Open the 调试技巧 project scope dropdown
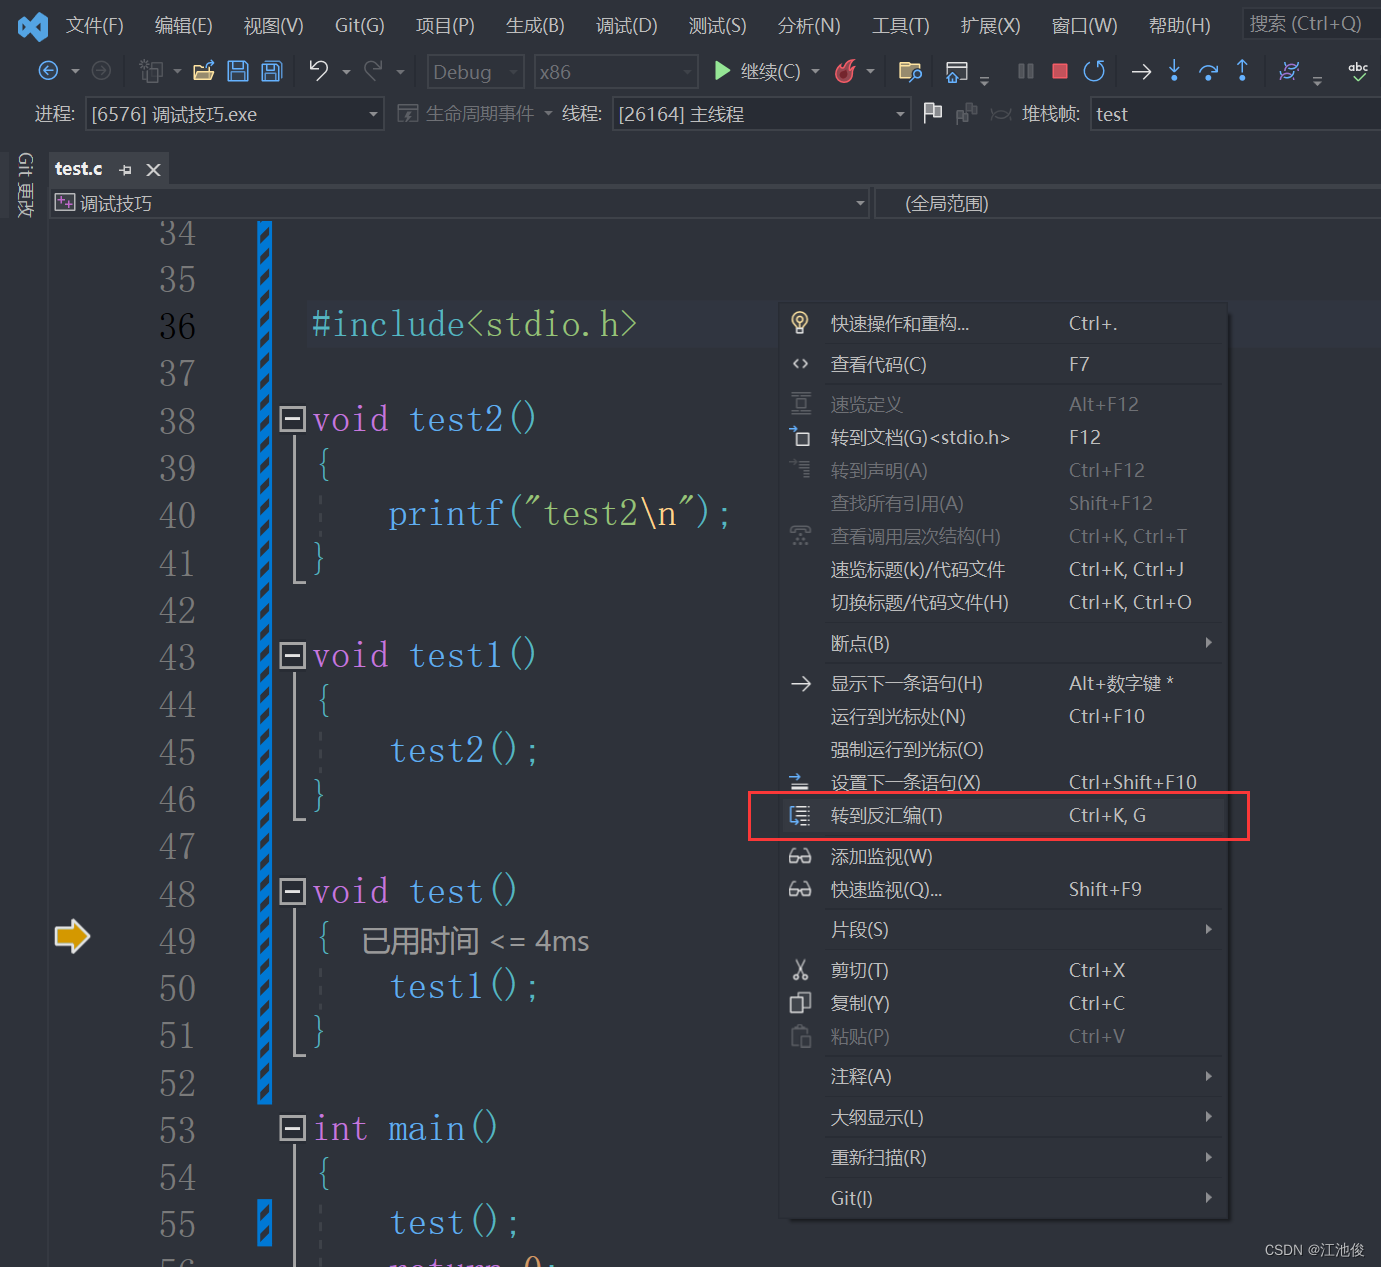1381x1267 pixels. point(460,204)
